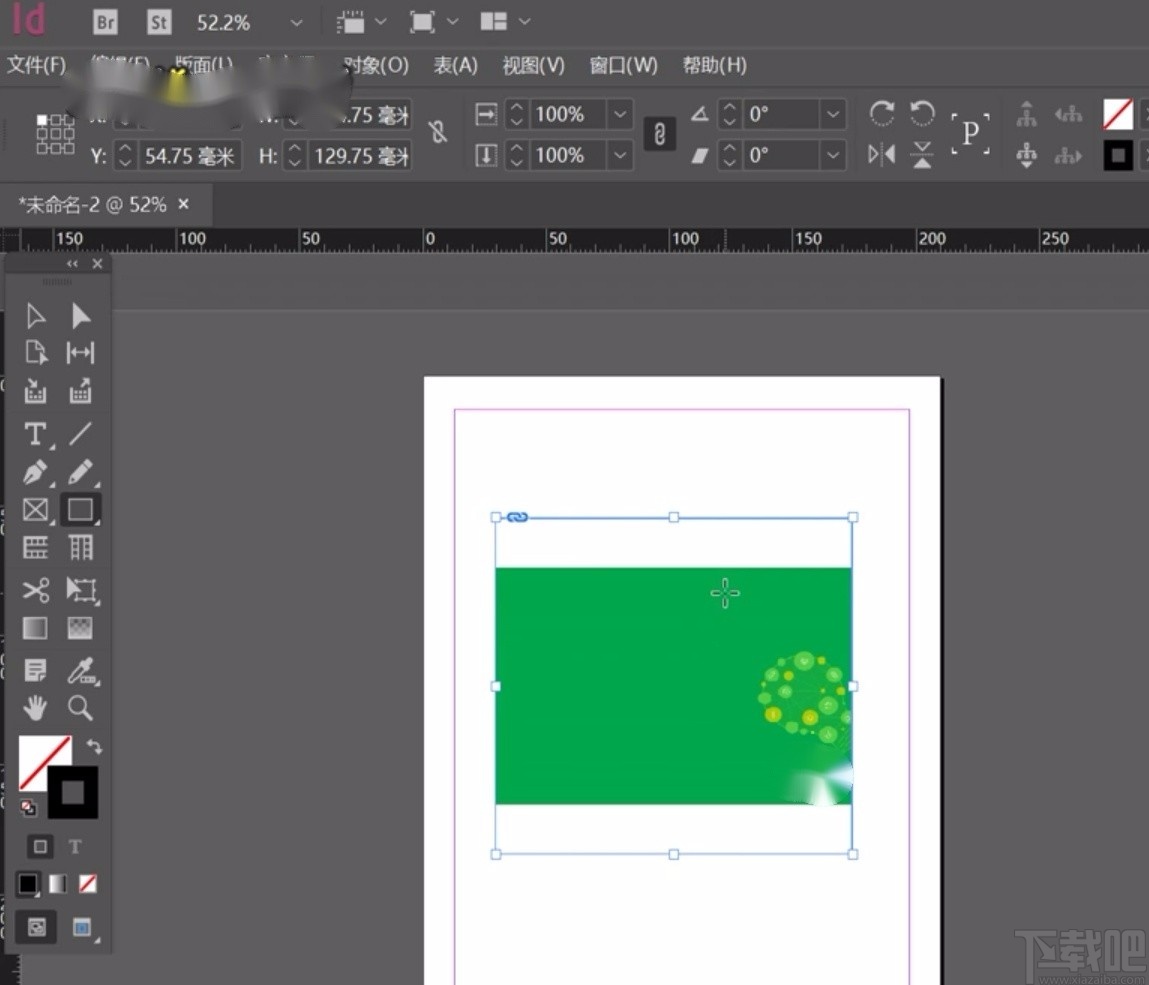Click the swap fill and stroke arrow
This screenshot has height=985, width=1149.
click(94, 746)
